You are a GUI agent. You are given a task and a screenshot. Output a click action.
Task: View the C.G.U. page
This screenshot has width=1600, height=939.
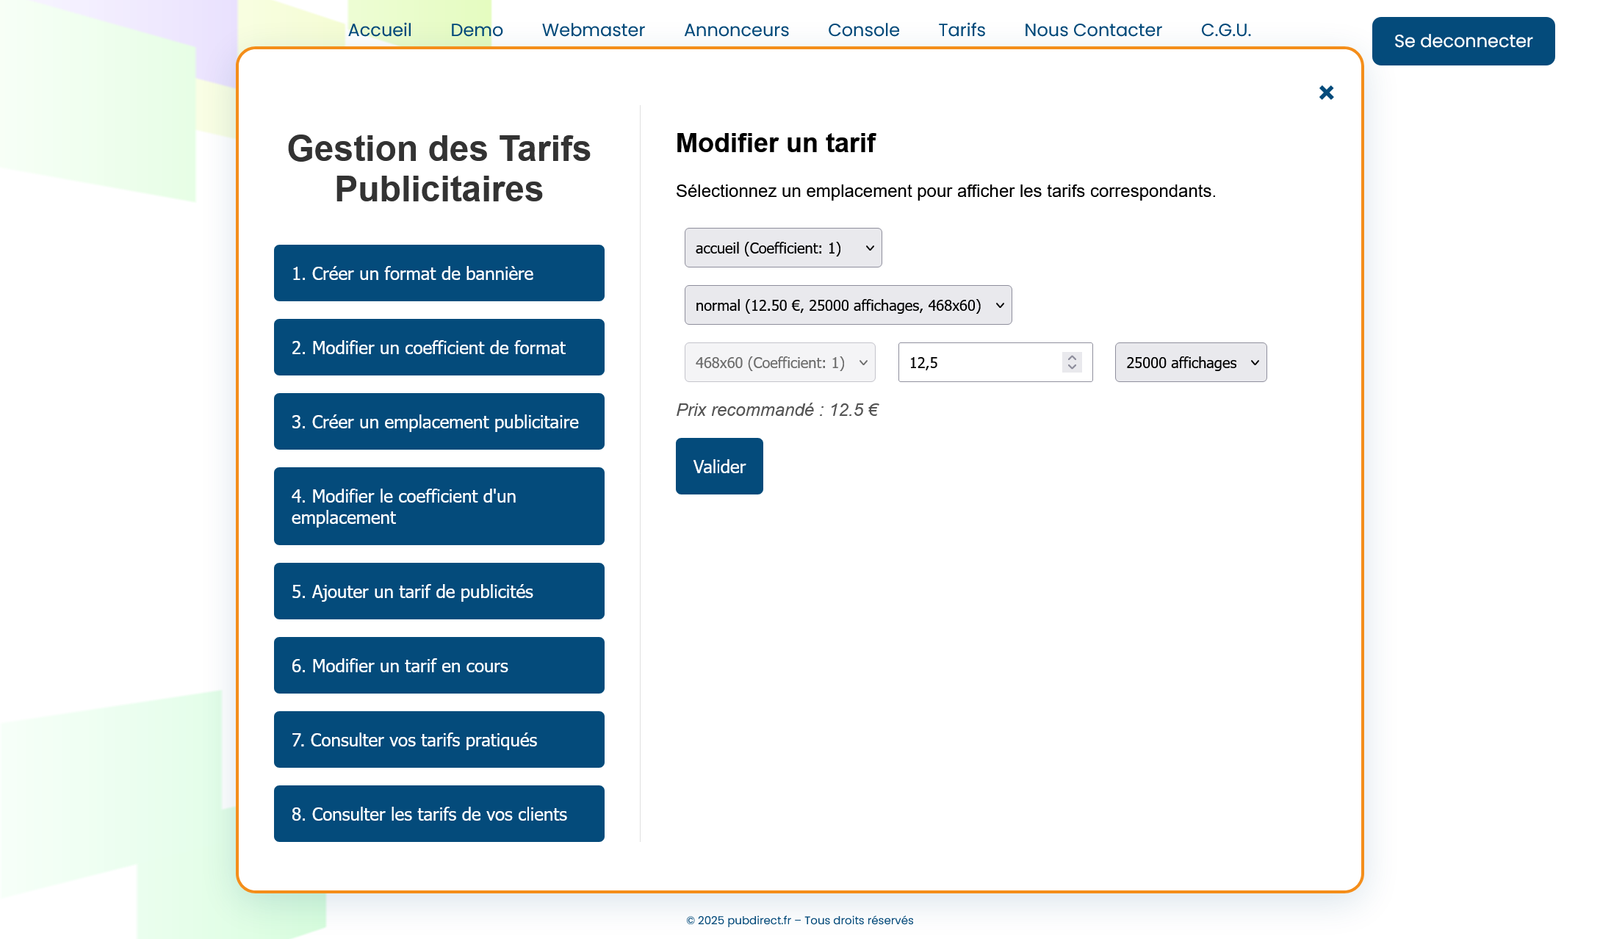(1226, 30)
